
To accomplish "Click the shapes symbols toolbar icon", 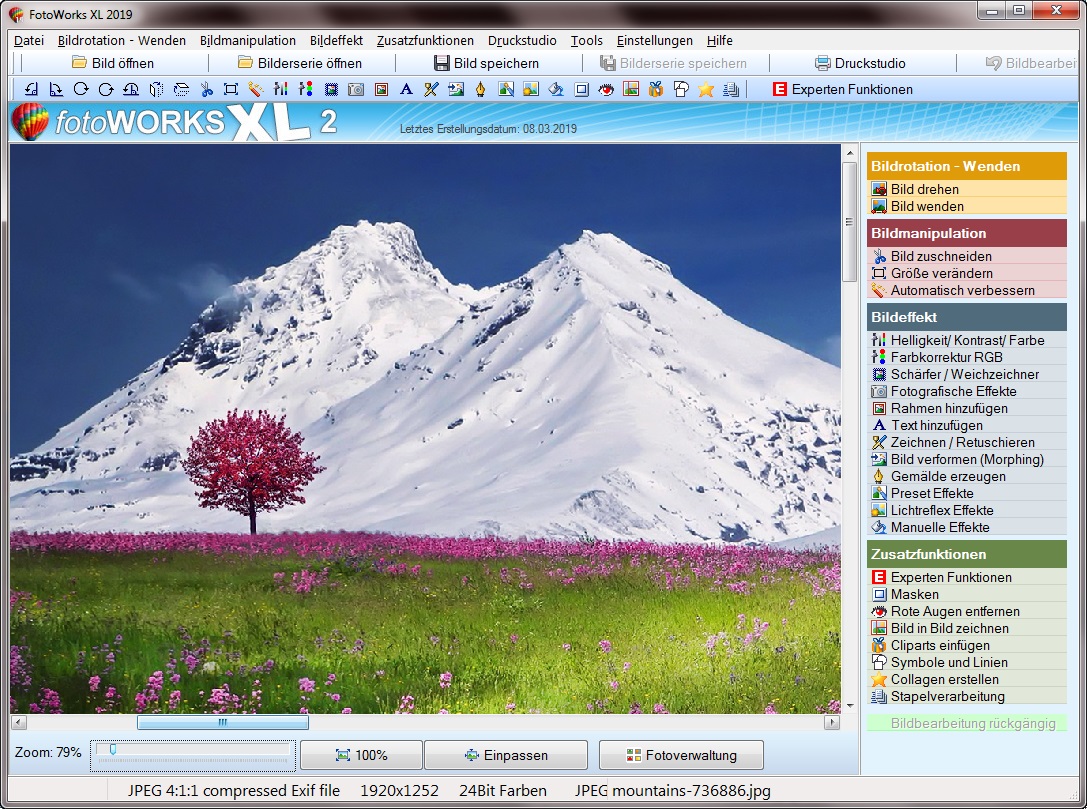I will coord(681,89).
